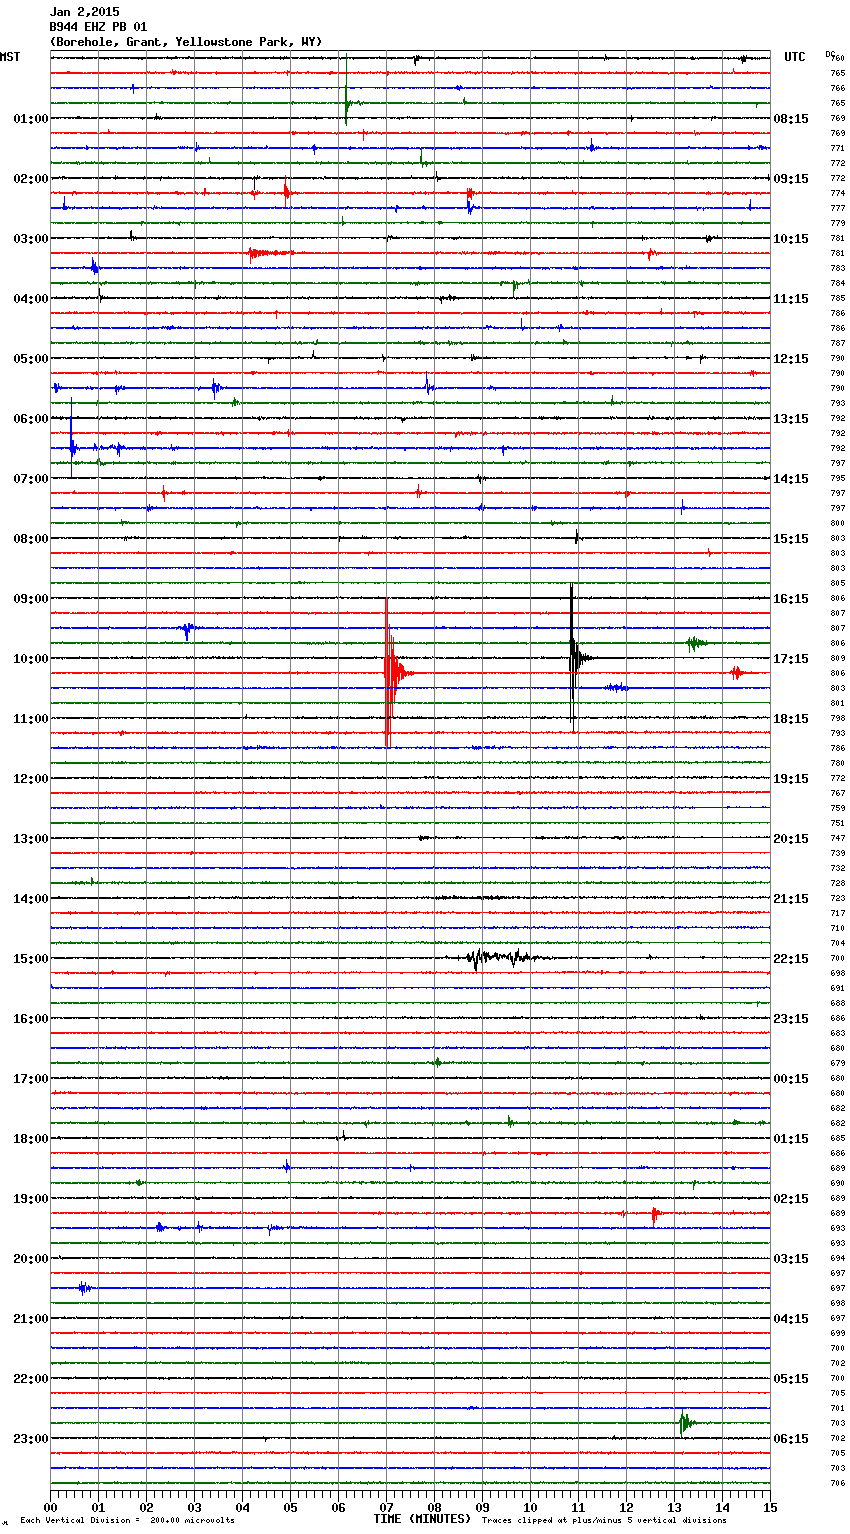This screenshot has width=850, height=1534.
Task: Select the '01:15' UTC row label
Action: [791, 1139]
